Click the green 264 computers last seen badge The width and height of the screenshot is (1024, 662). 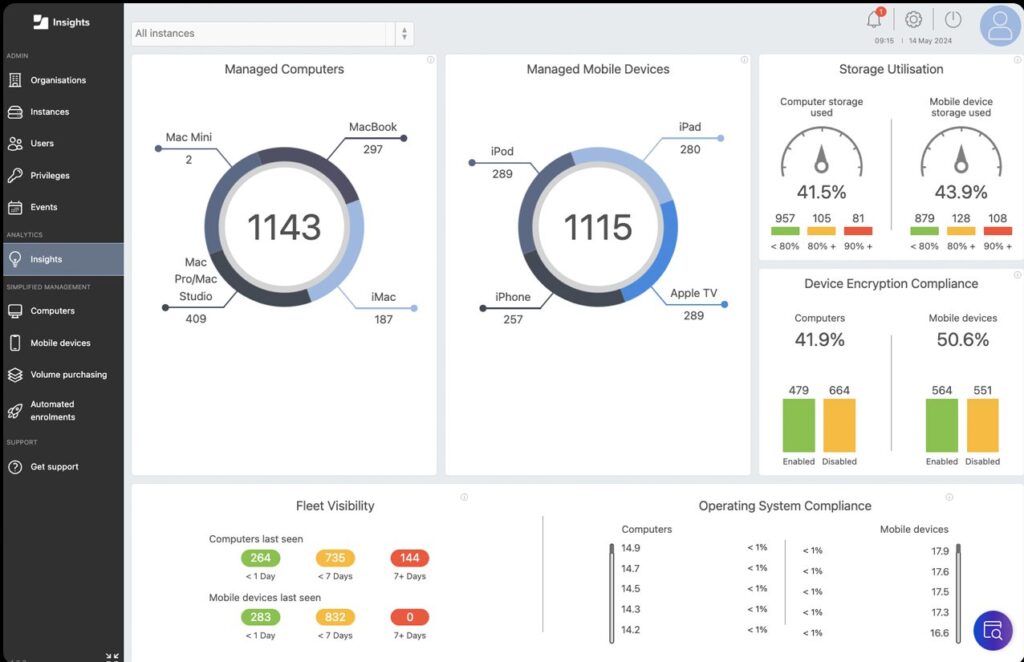260,558
